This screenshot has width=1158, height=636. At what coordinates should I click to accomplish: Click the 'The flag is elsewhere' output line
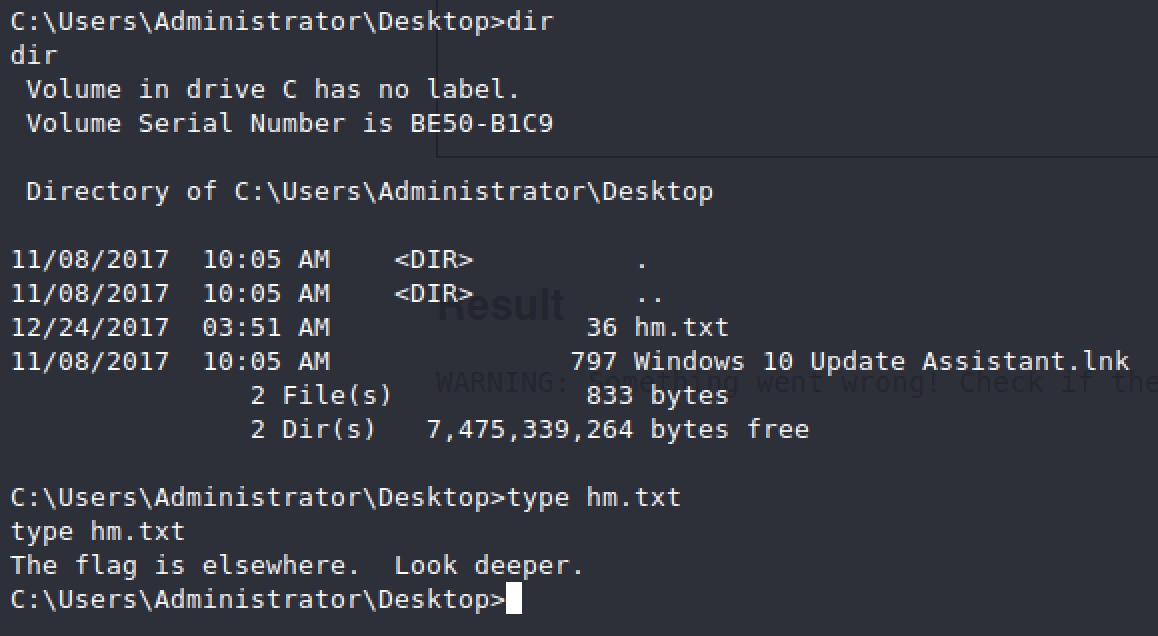(297, 565)
